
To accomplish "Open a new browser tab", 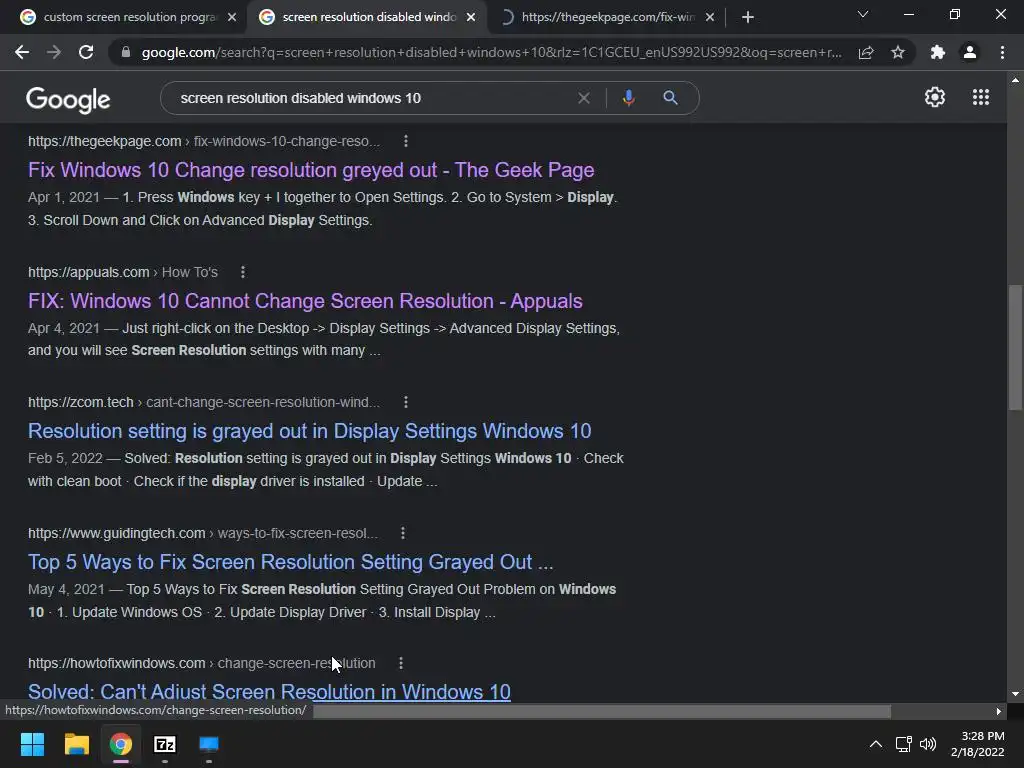I will (748, 17).
